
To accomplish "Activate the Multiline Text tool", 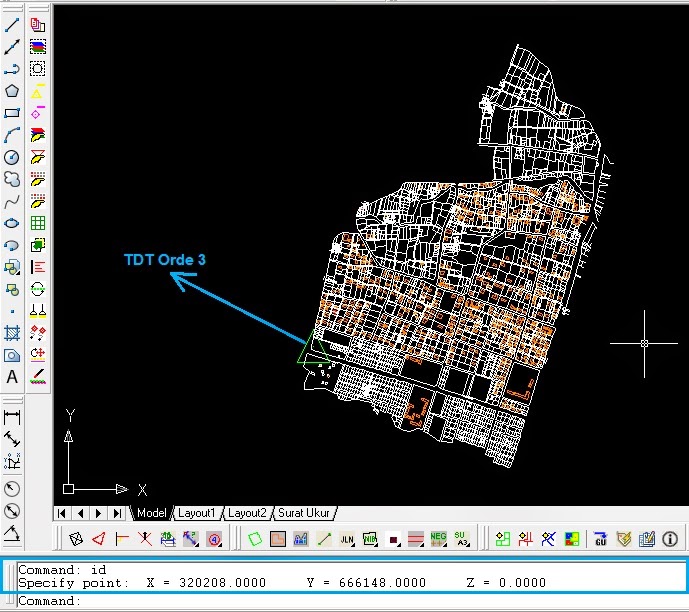I will coord(12,377).
